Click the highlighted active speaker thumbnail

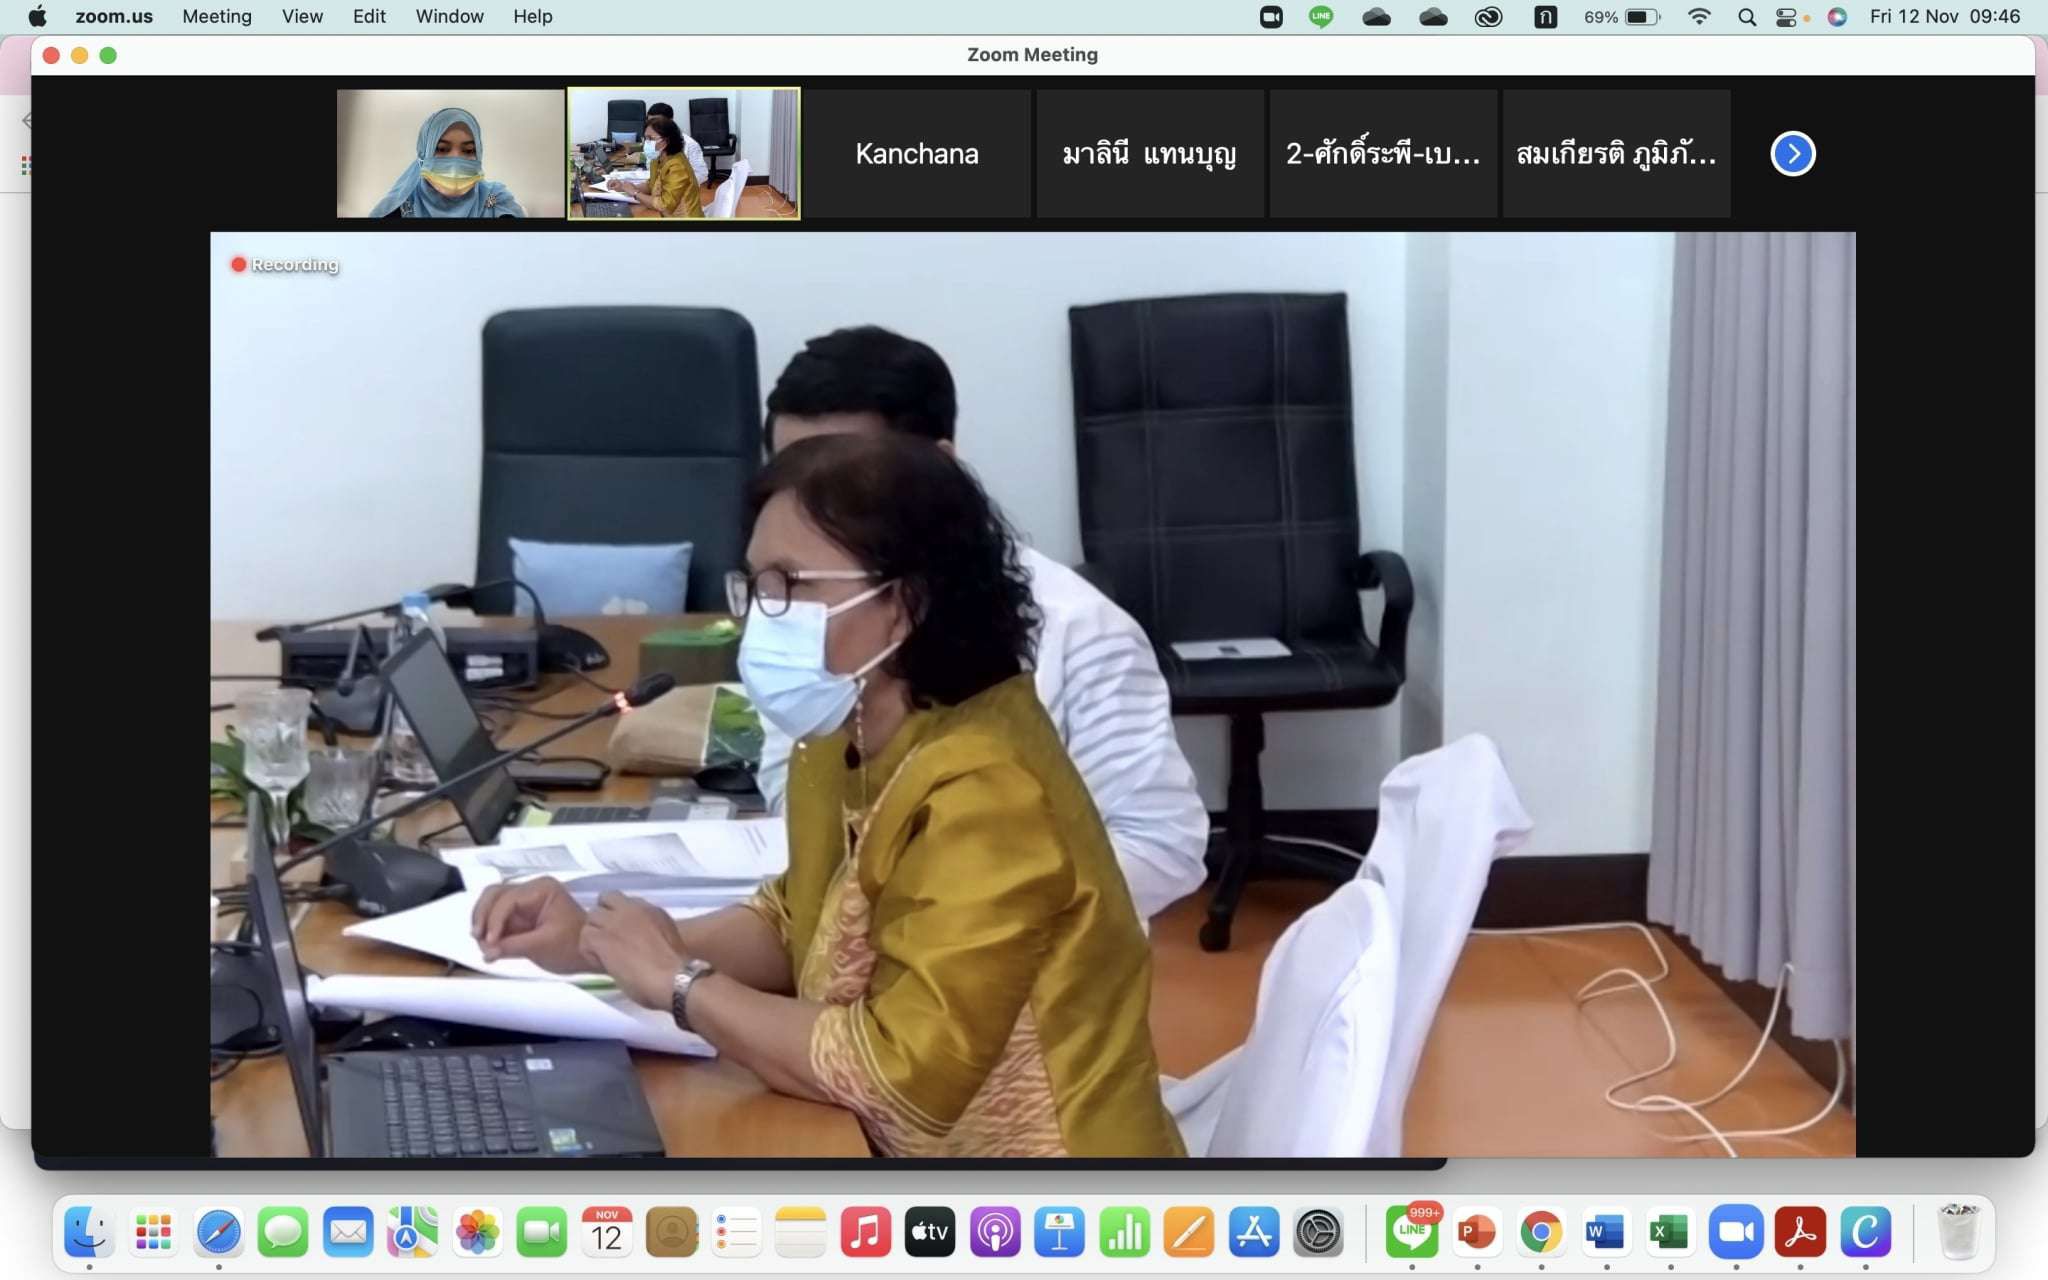tap(684, 154)
